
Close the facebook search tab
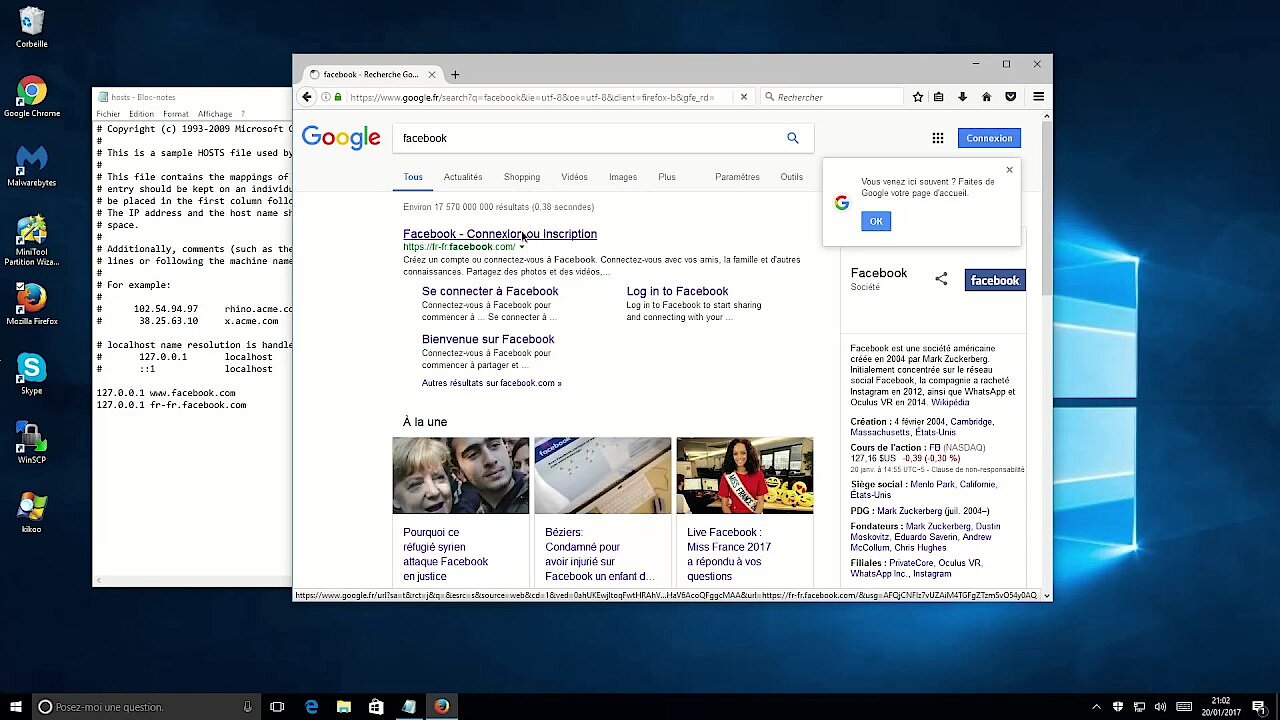coord(432,74)
